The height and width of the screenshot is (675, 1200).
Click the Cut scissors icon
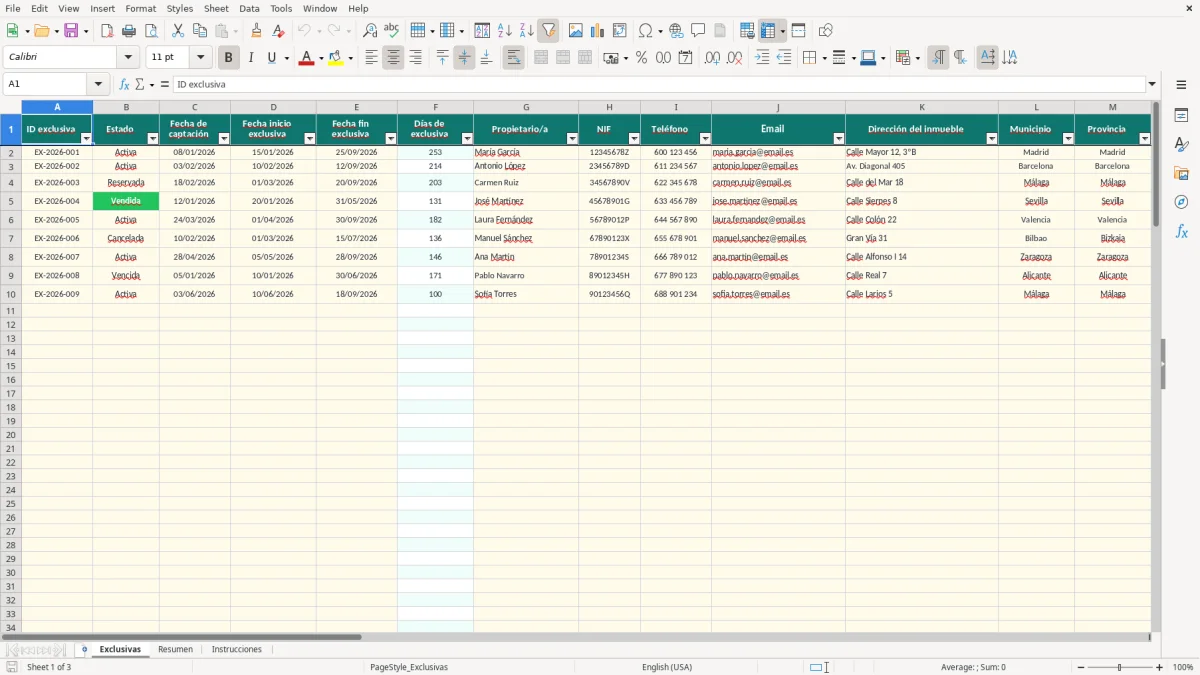click(x=178, y=31)
